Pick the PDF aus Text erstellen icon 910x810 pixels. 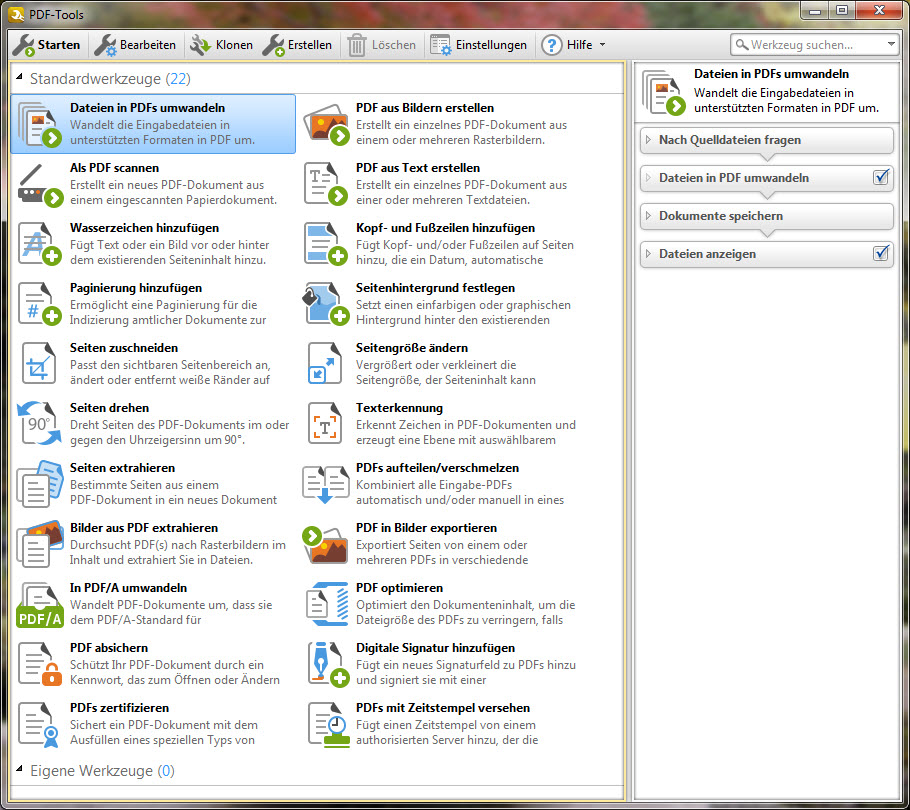click(x=326, y=185)
